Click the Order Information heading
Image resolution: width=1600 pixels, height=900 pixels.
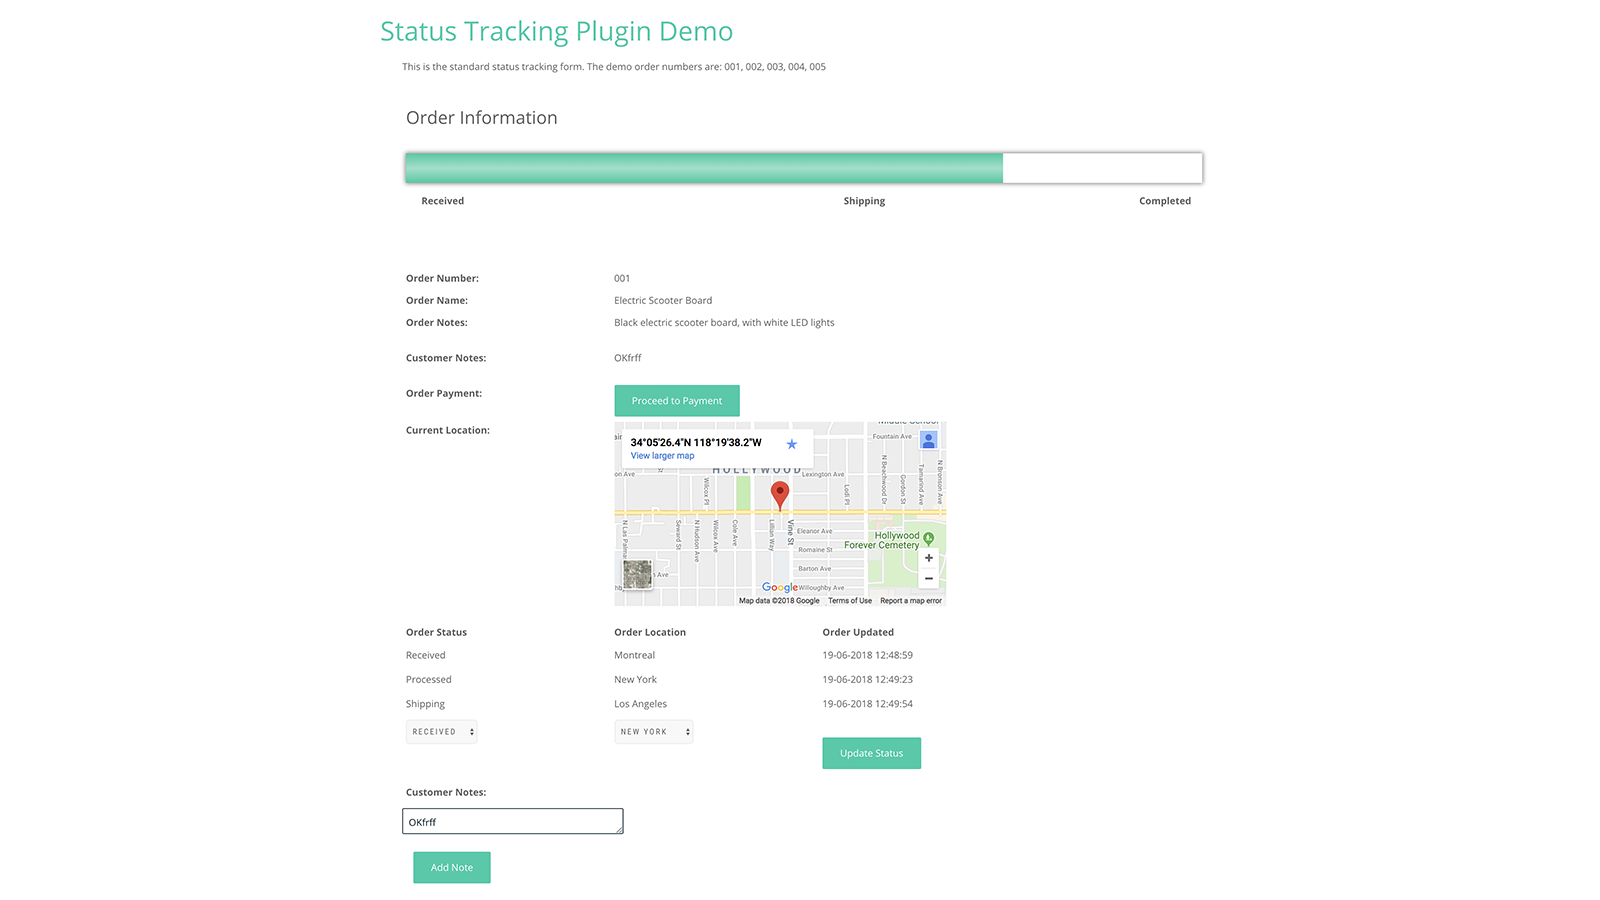point(482,118)
